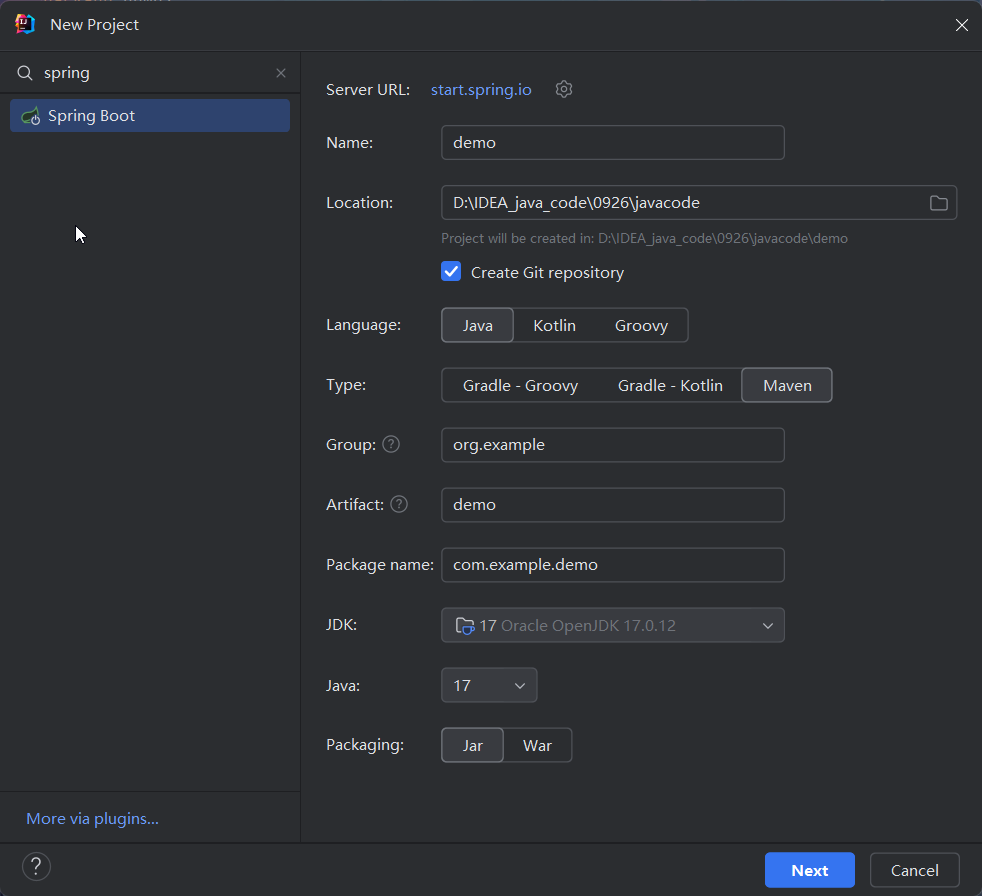
Task: Click 'Project will be created in' hint text
Action: point(644,239)
